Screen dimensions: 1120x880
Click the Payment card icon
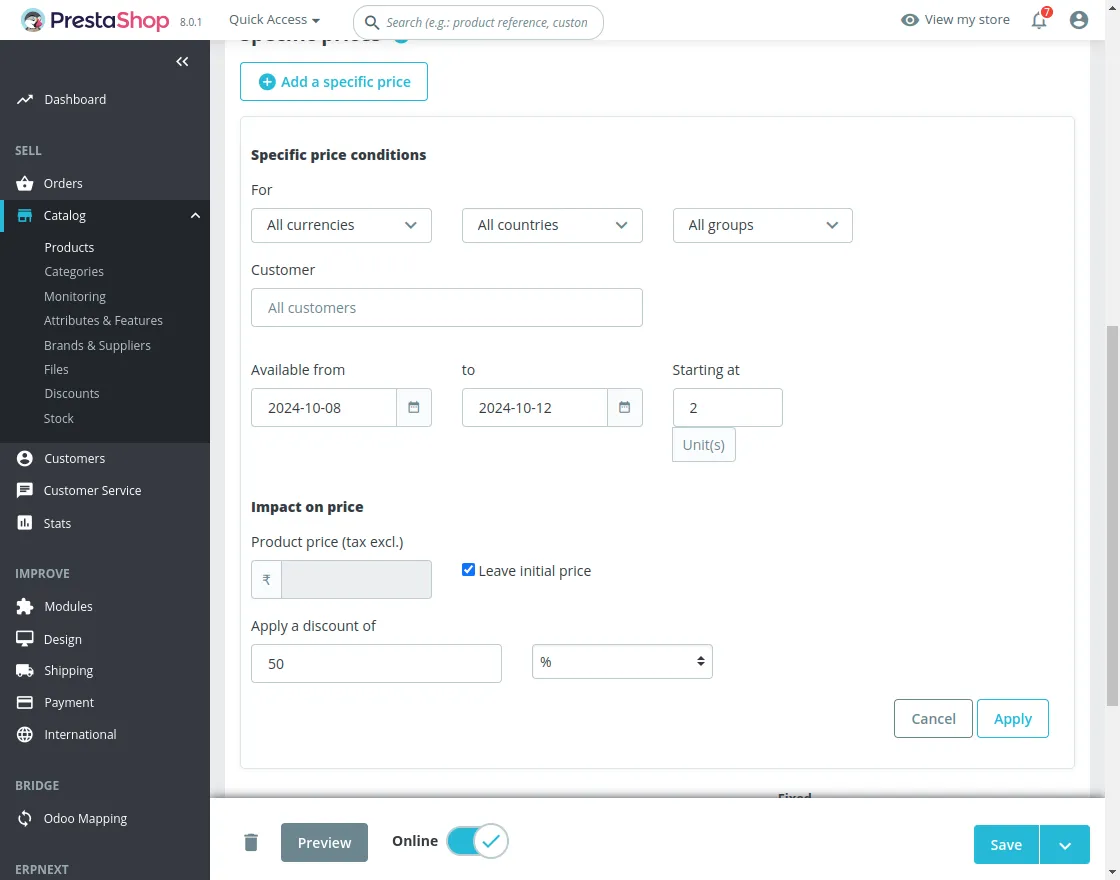pyautogui.click(x=25, y=703)
